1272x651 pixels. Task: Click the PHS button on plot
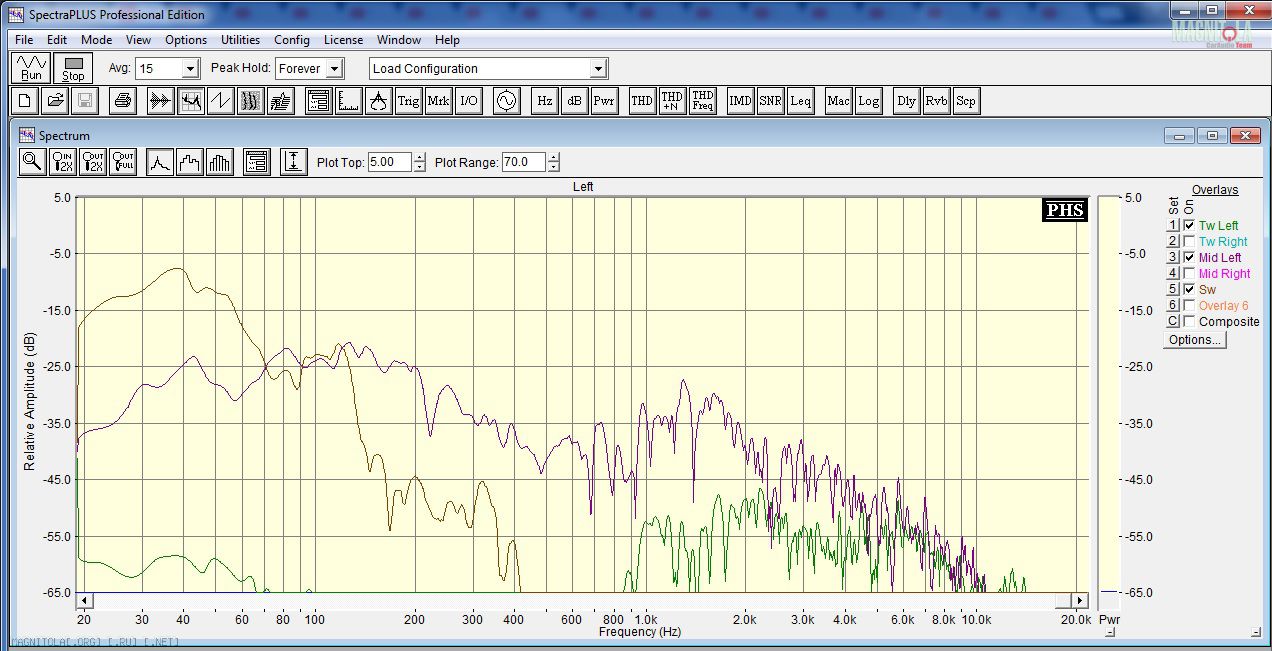[x=1064, y=210]
